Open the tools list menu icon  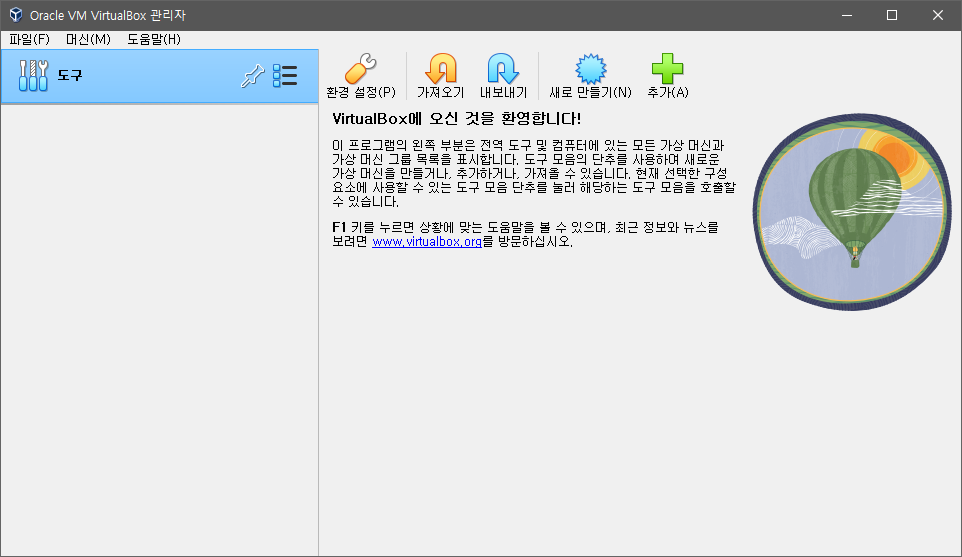[285, 75]
